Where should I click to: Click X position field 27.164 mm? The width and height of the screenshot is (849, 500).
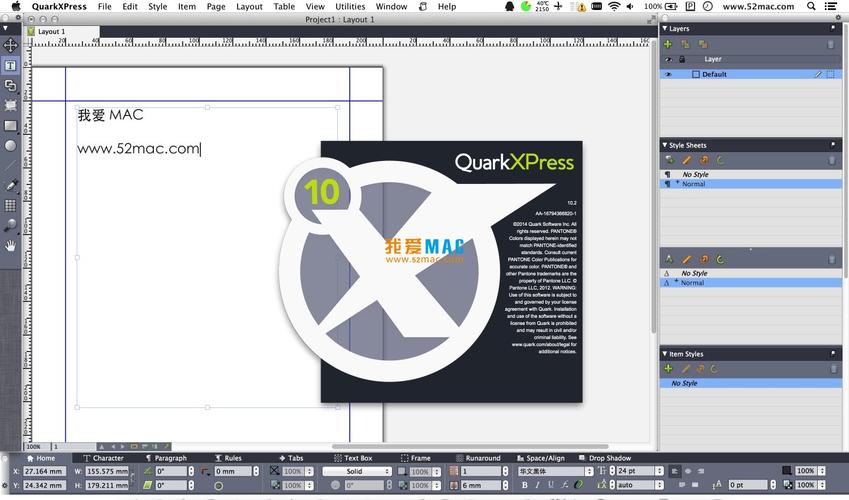point(44,471)
